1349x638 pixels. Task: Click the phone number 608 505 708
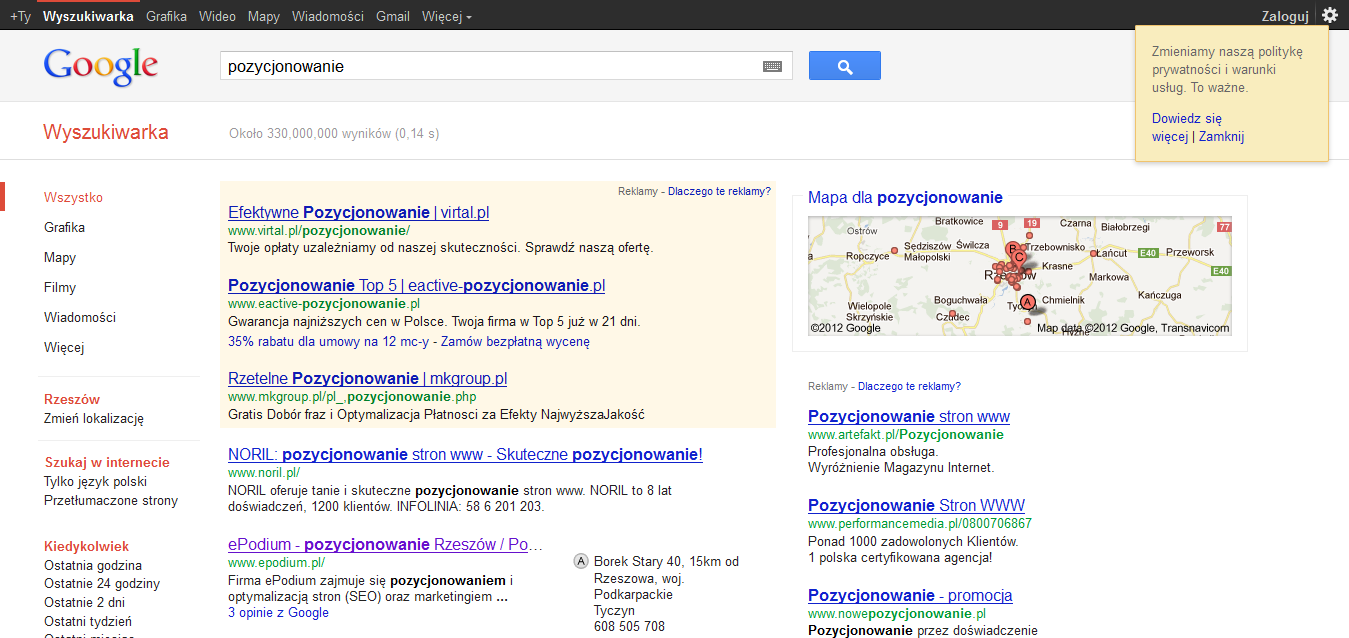(629, 626)
